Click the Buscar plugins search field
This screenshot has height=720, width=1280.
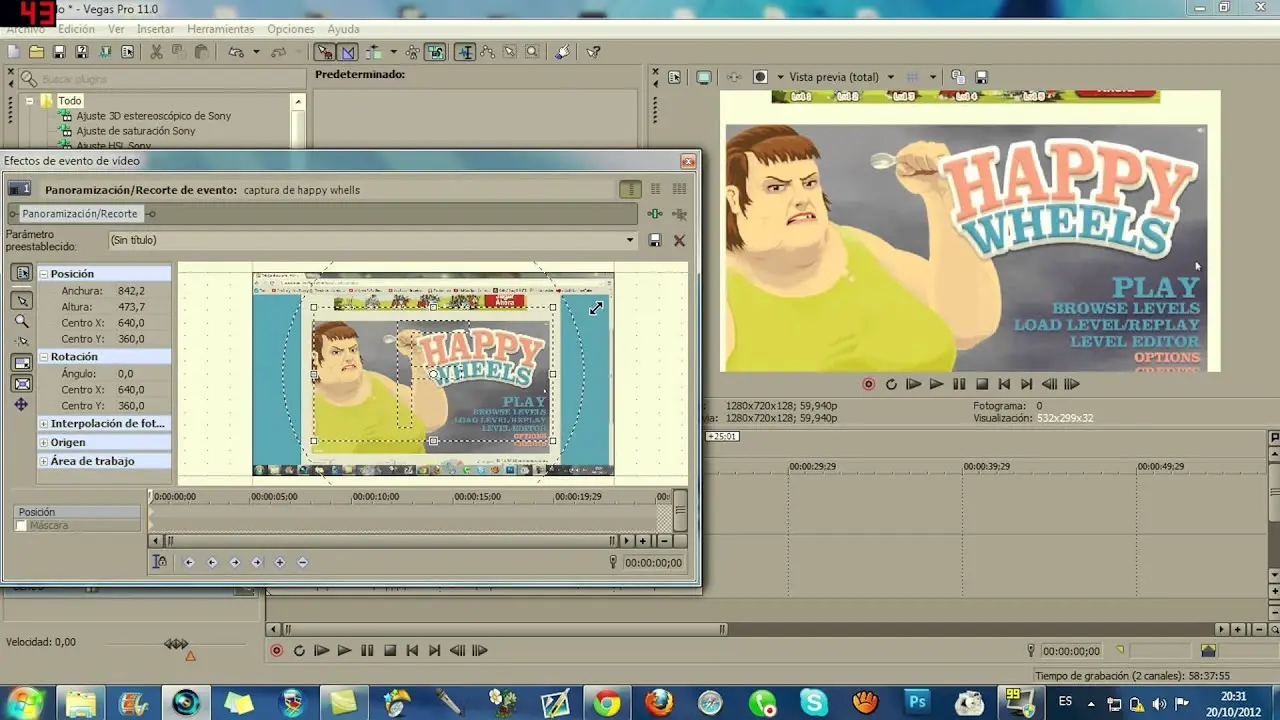click(x=163, y=79)
